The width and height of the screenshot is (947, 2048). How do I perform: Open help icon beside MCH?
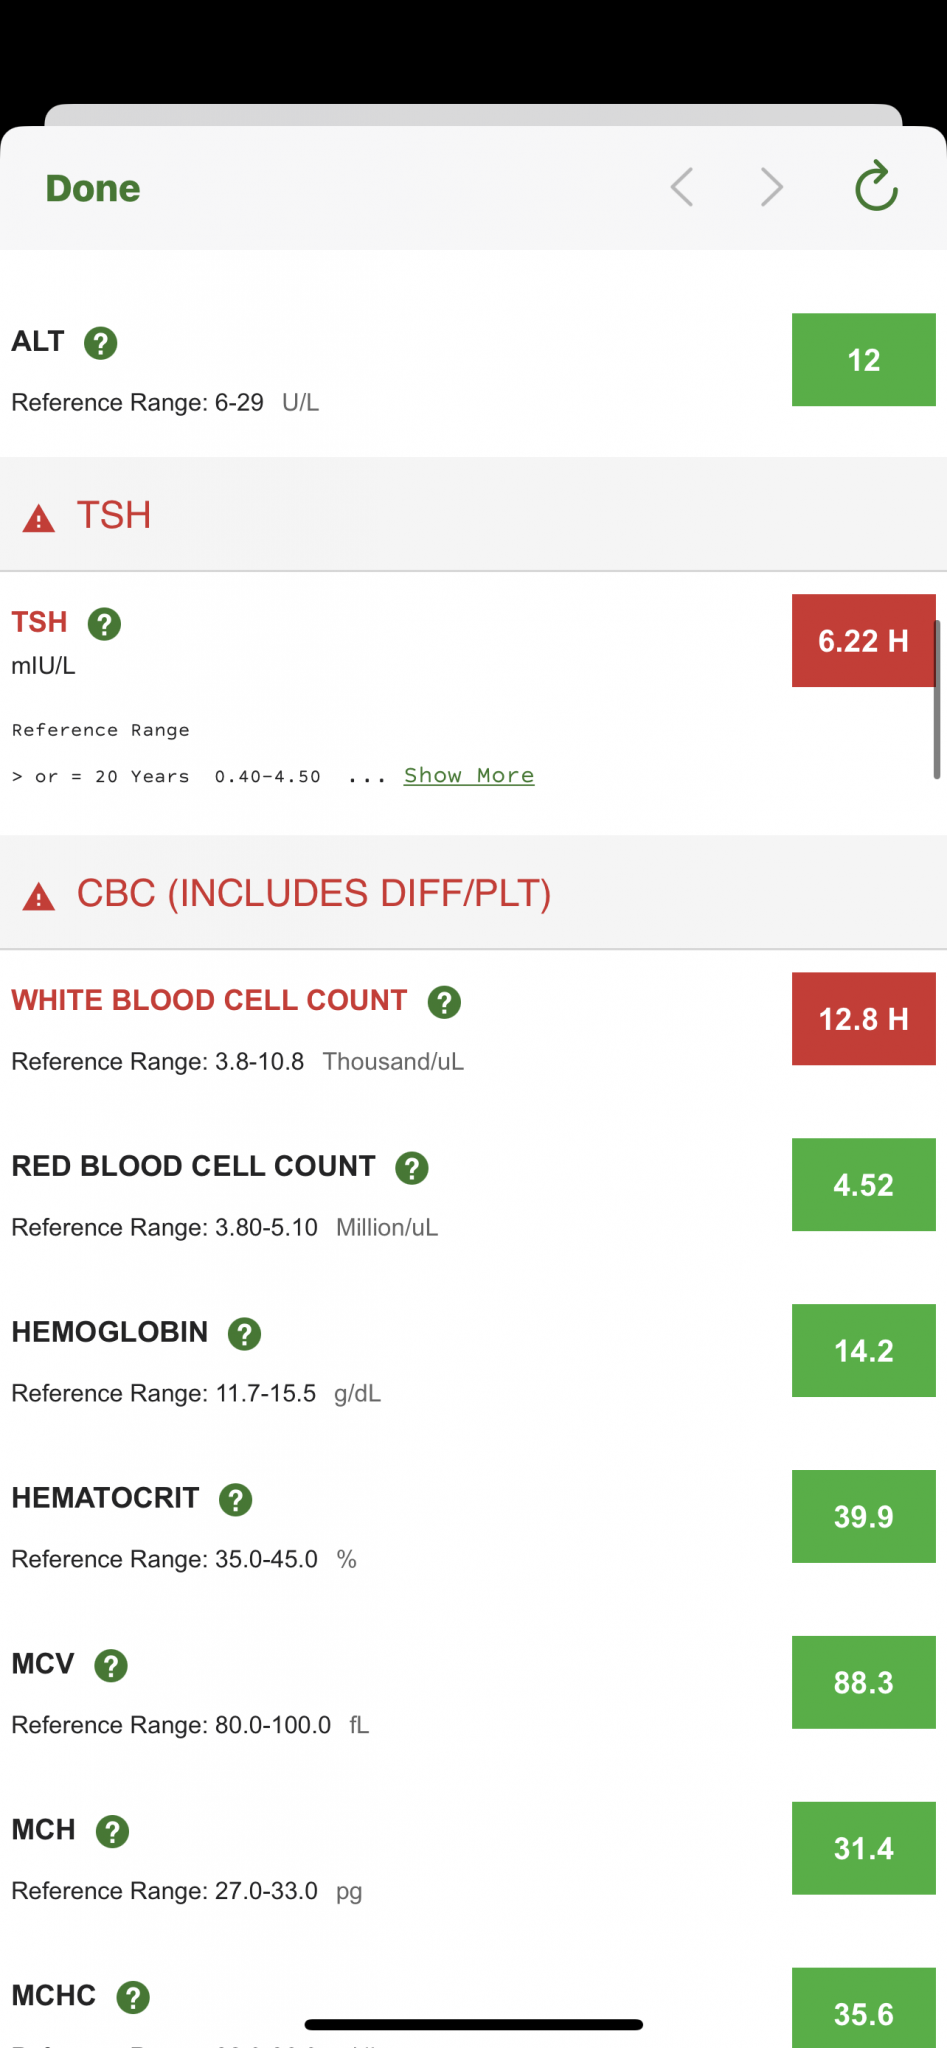point(112,1832)
